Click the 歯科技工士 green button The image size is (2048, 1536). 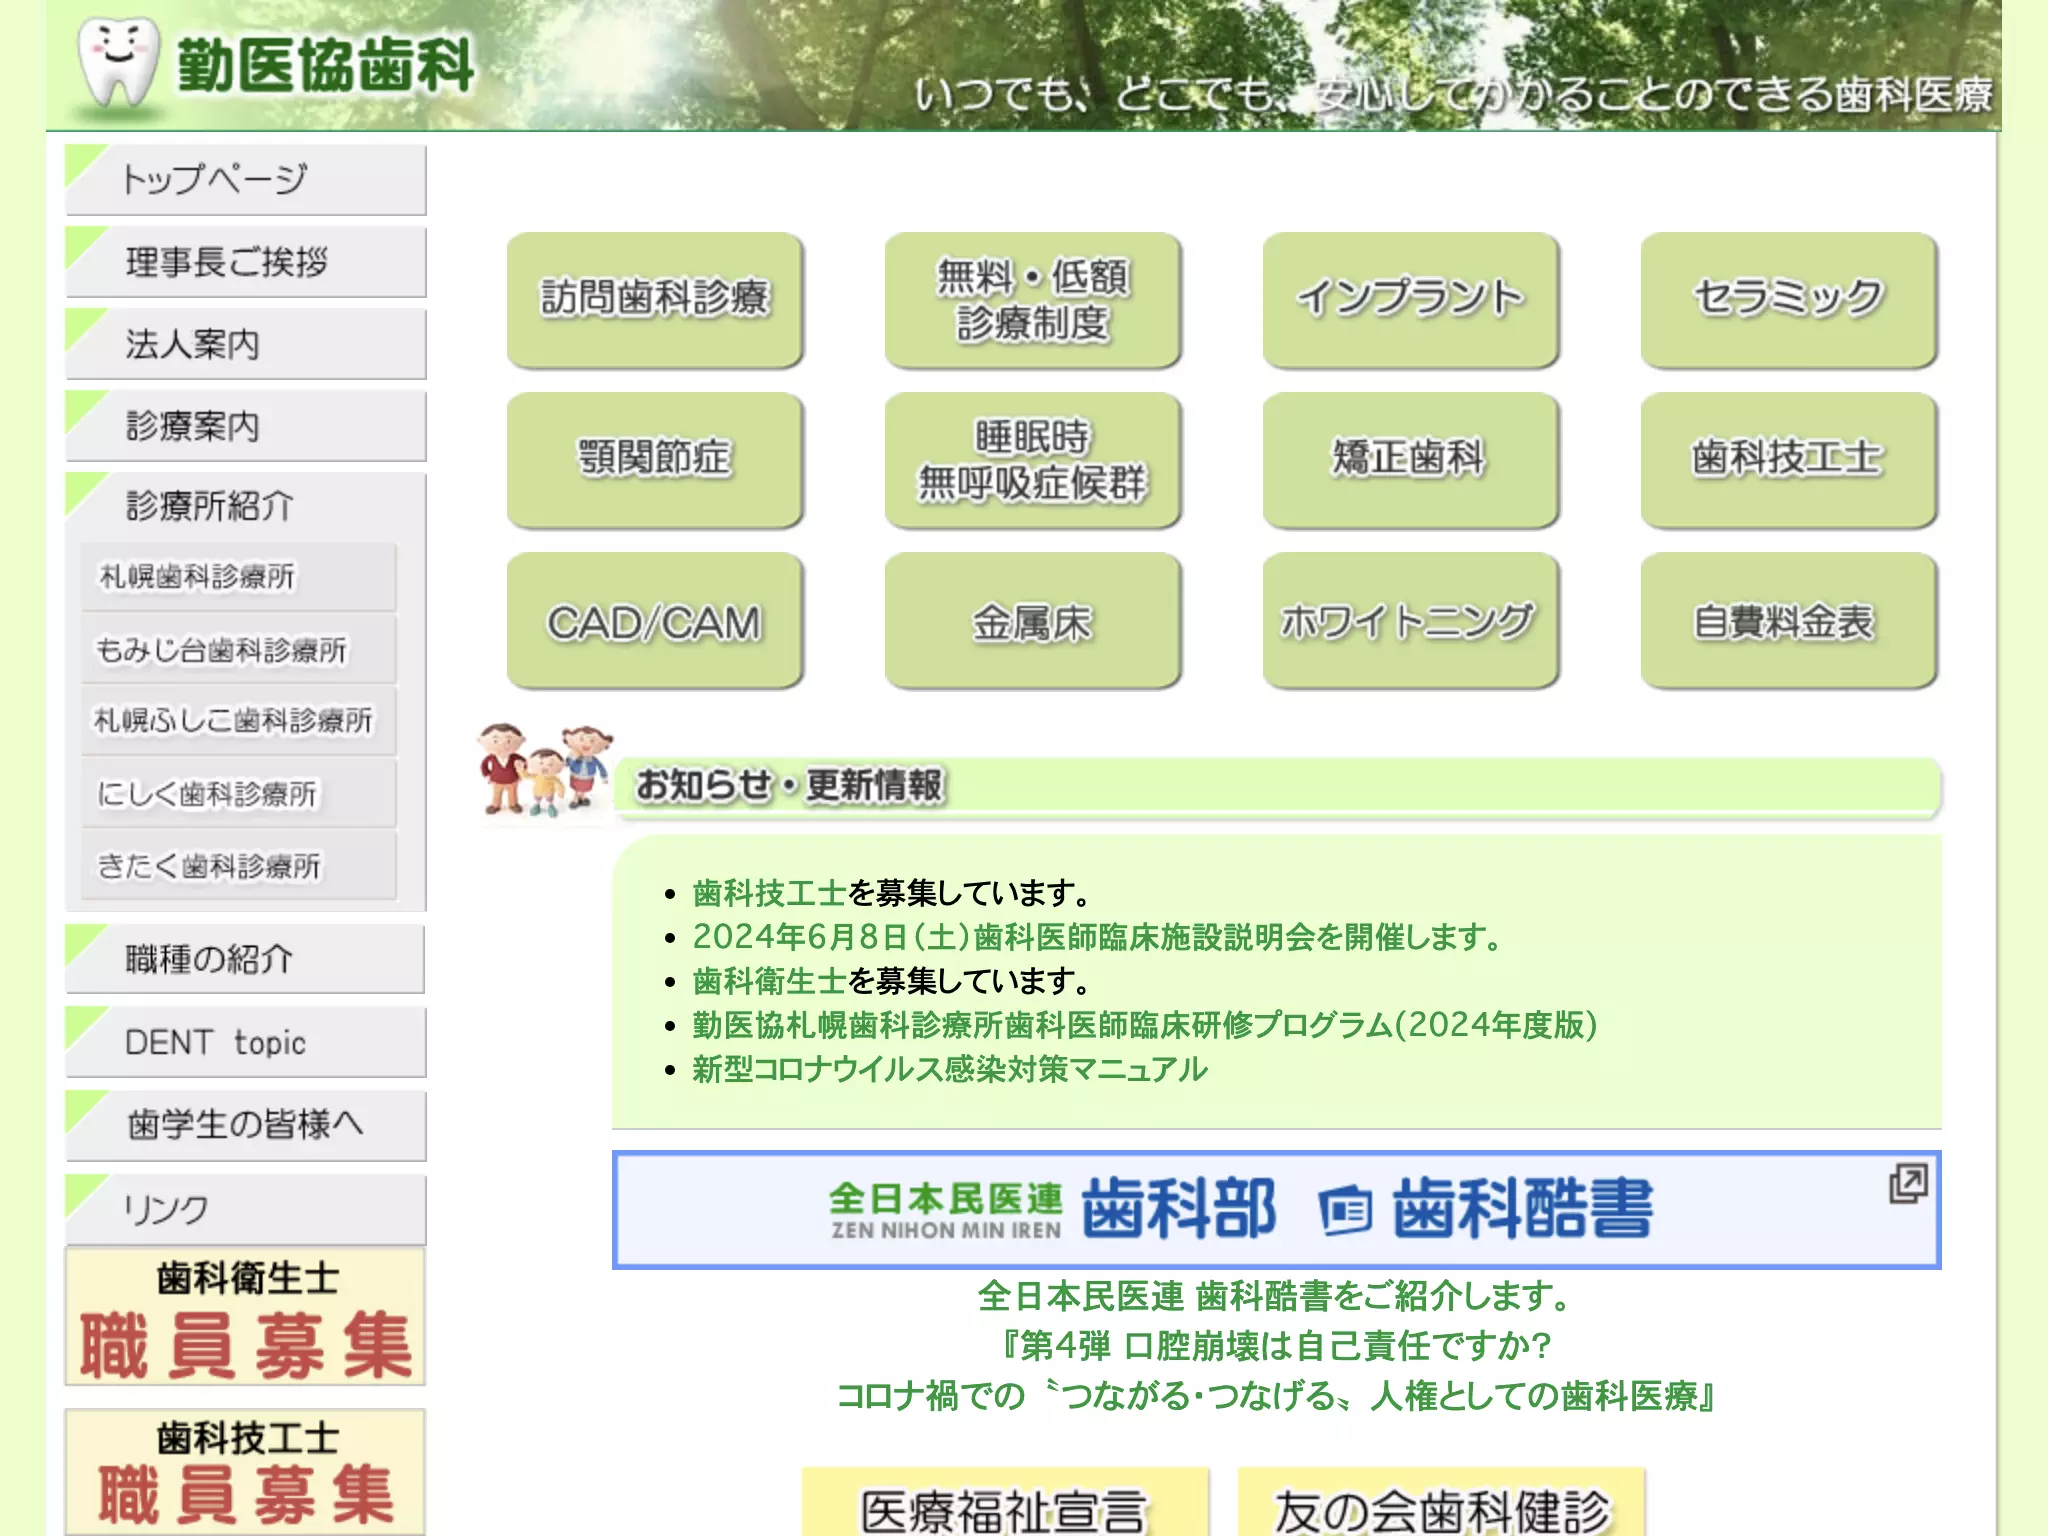point(1789,459)
